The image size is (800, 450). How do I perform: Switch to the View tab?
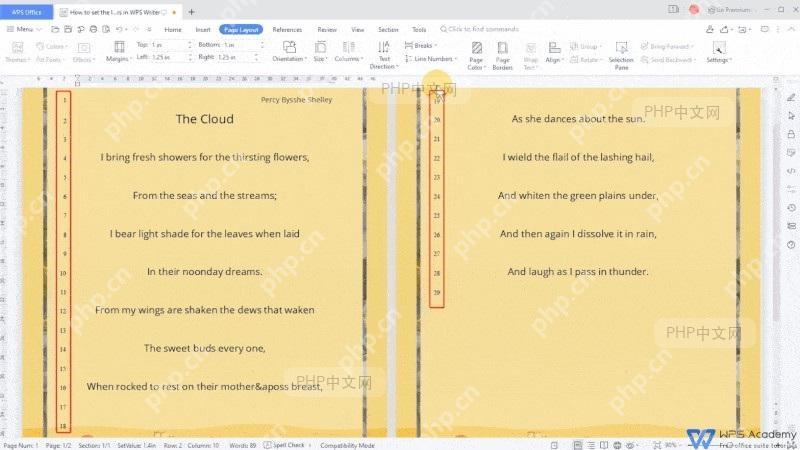[358, 30]
